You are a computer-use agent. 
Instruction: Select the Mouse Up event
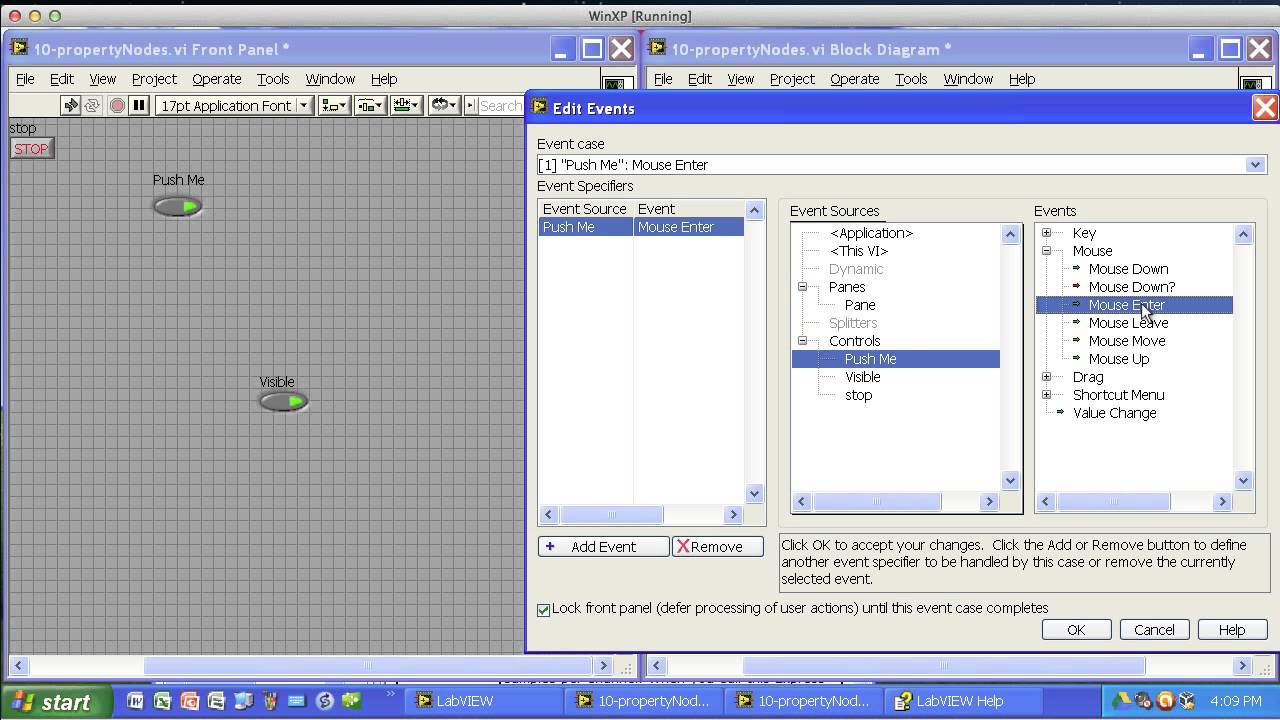click(1118, 359)
